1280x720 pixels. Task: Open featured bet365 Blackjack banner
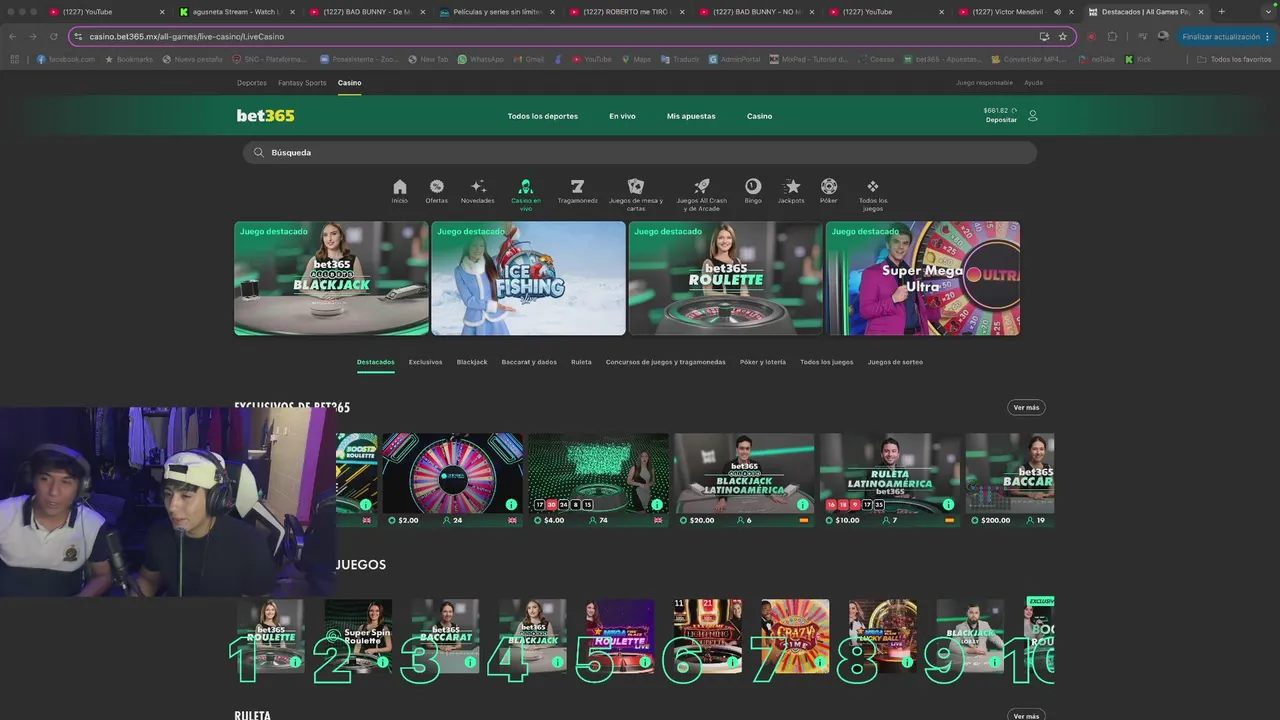(x=331, y=278)
